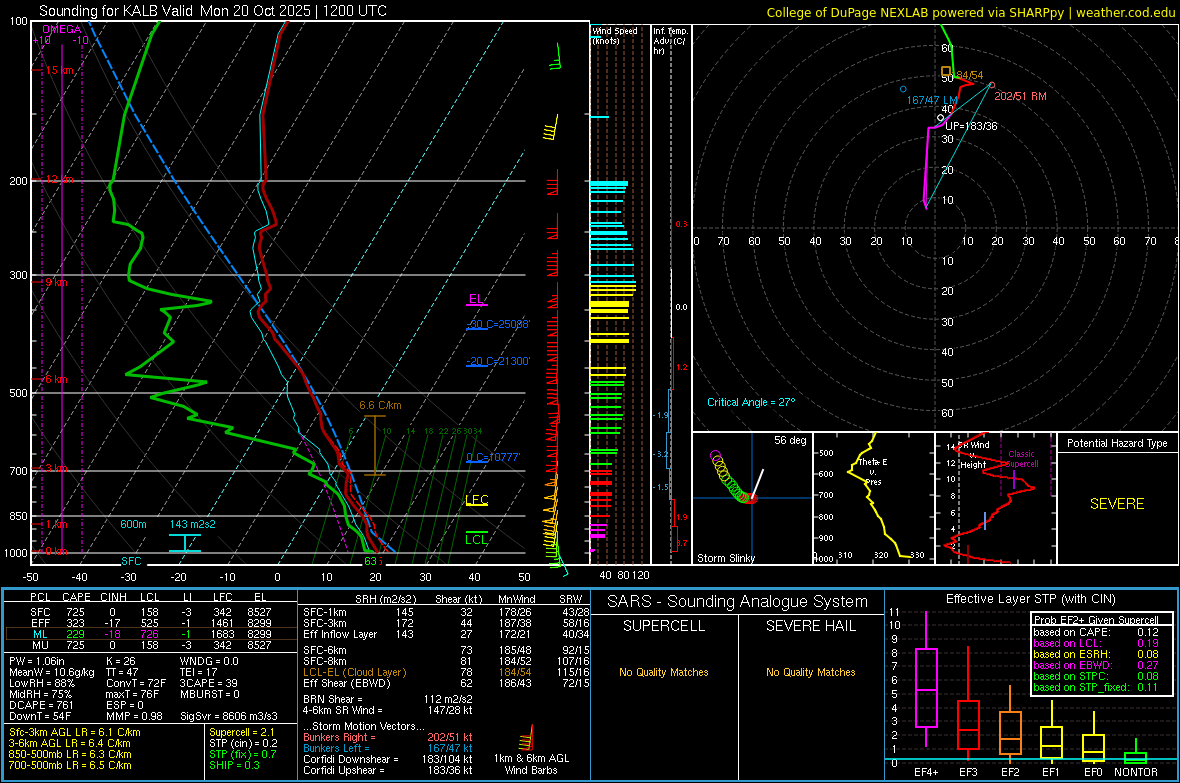Click the SEVERE potential hazard type text
This screenshot has width=1180, height=783.
(x=1117, y=504)
